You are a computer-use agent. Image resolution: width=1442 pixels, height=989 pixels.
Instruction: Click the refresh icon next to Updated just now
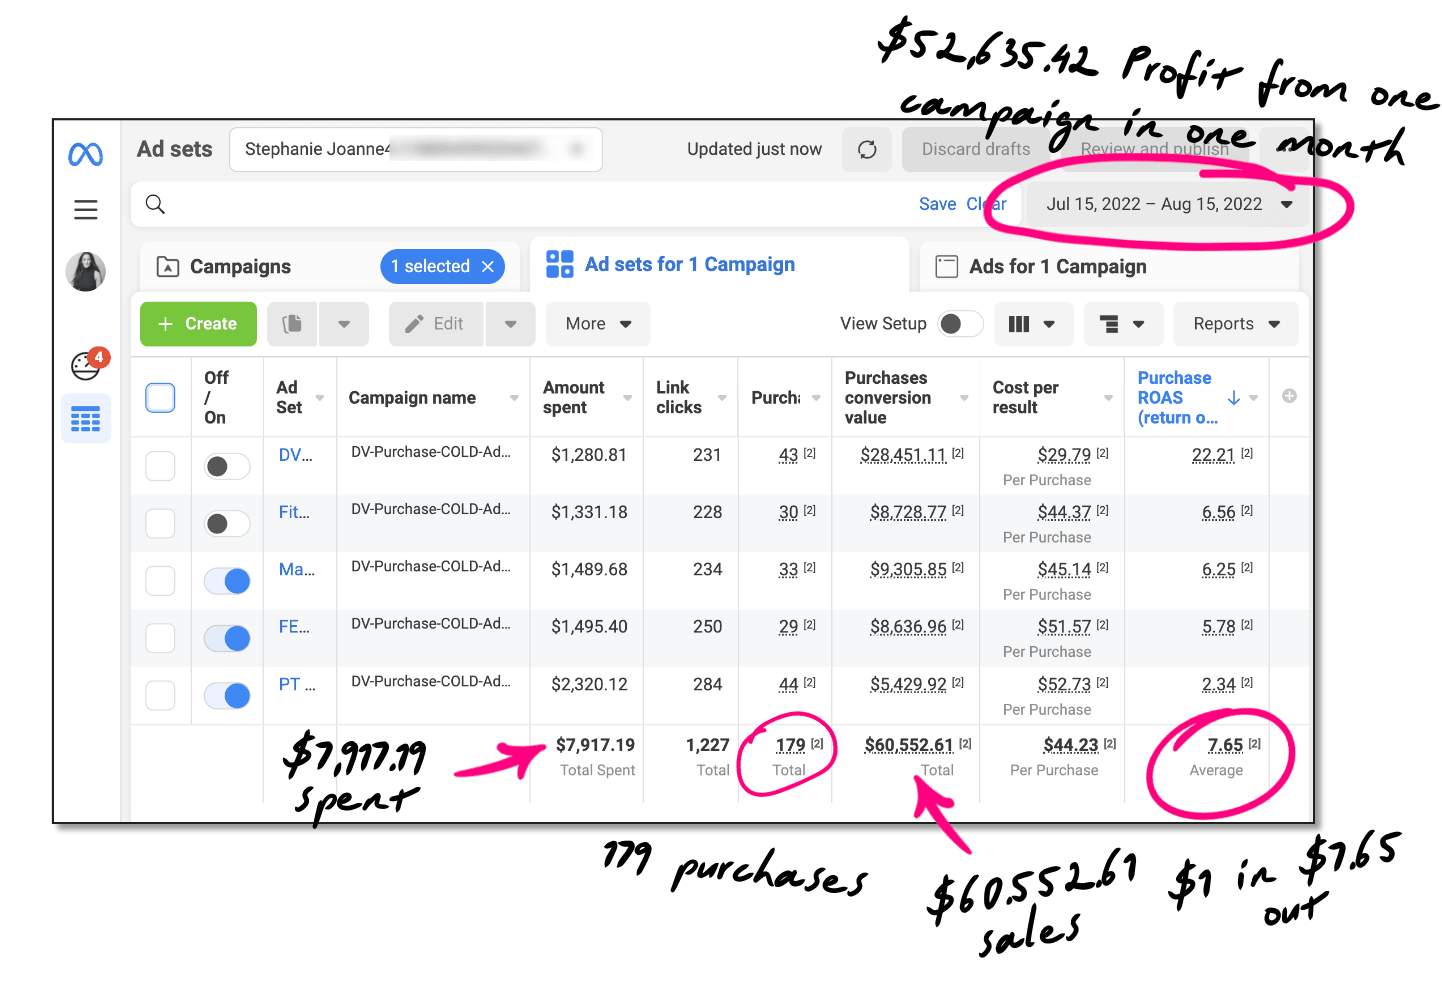click(x=867, y=150)
